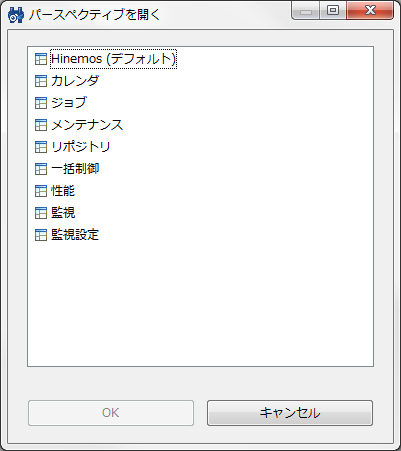
Task: Click the Hinemos (デフォルト) perspective icon
Action: pos(41,59)
